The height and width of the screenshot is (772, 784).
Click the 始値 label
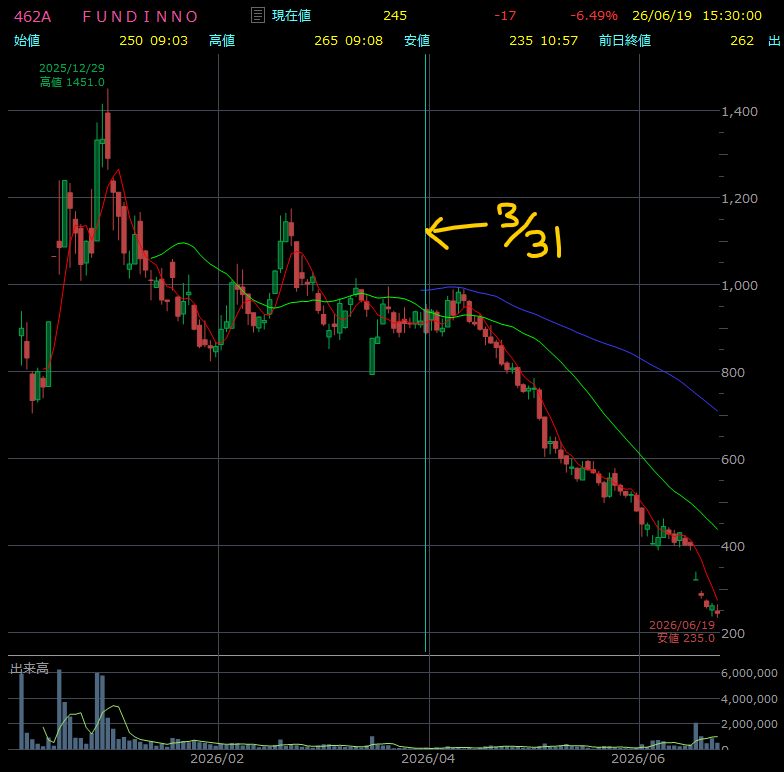tap(27, 40)
